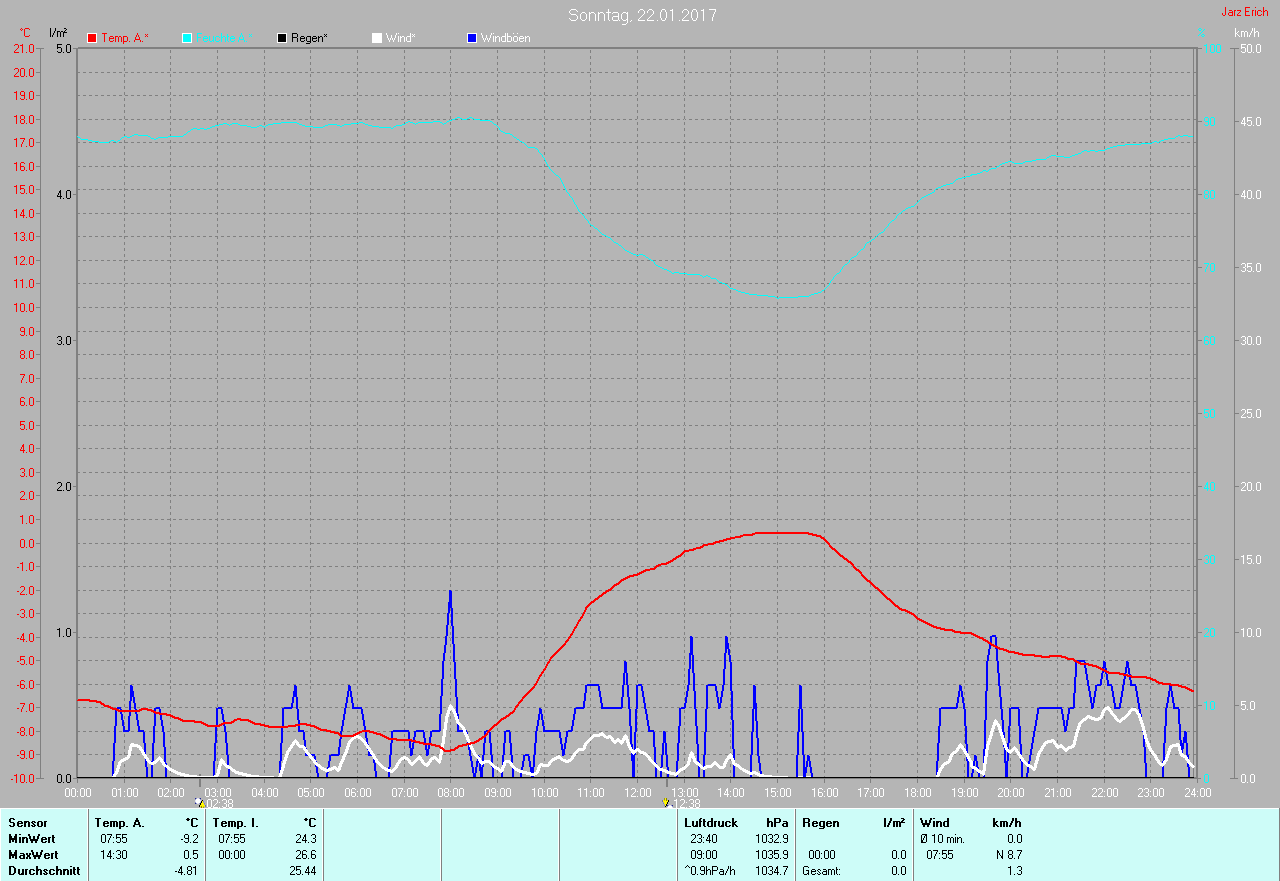This screenshot has height=881, width=1280.
Task: Click the black Regen legend swatch
Action: pos(282,38)
